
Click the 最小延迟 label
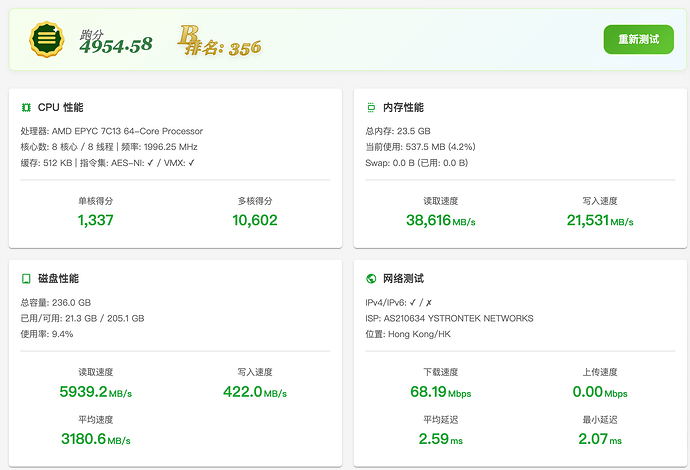click(x=600, y=420)
